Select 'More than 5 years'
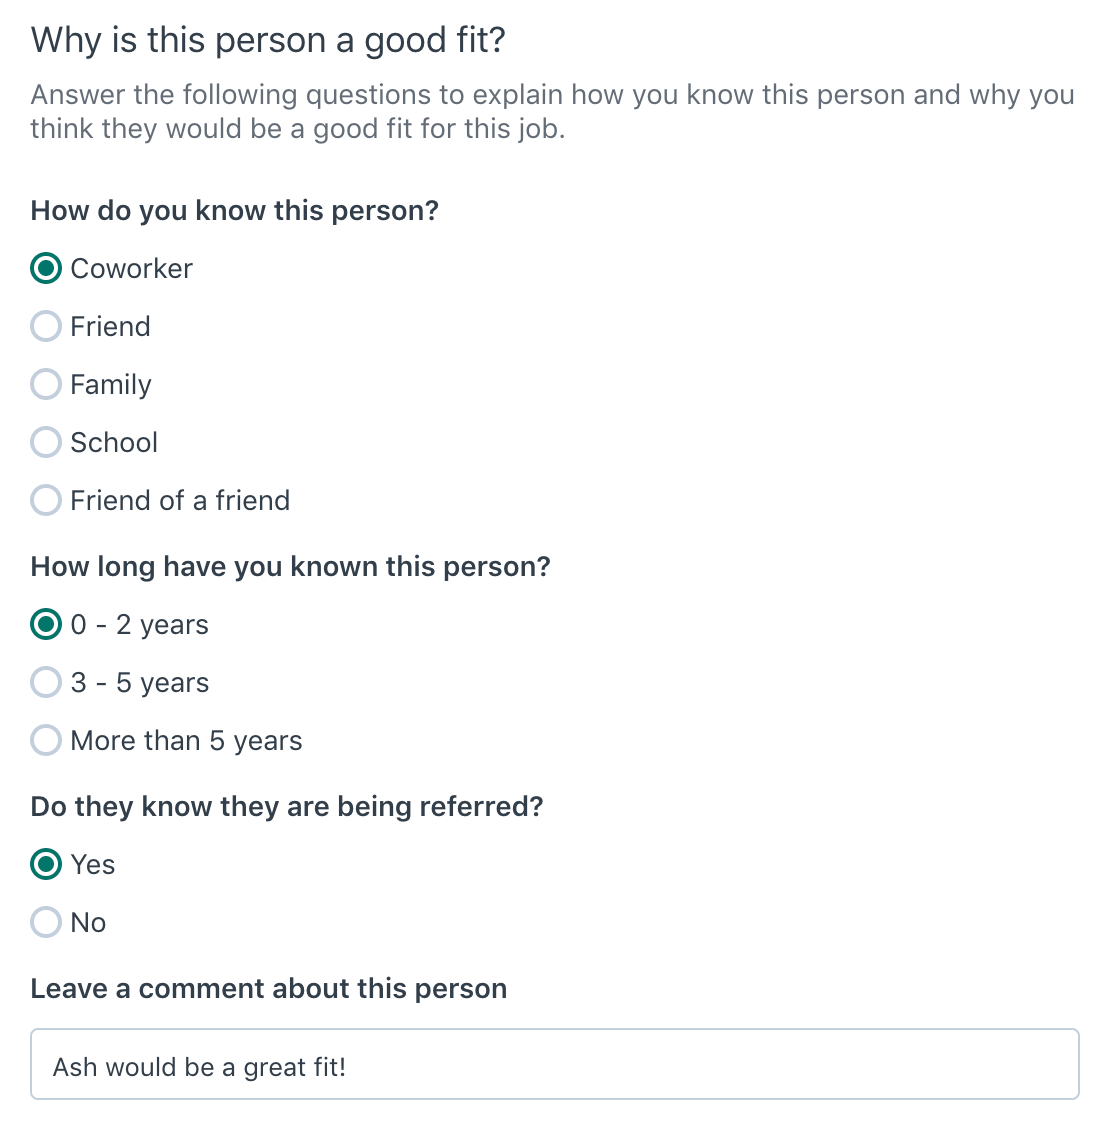Screen dimensions: 1110x1126 tap(45, 740)
